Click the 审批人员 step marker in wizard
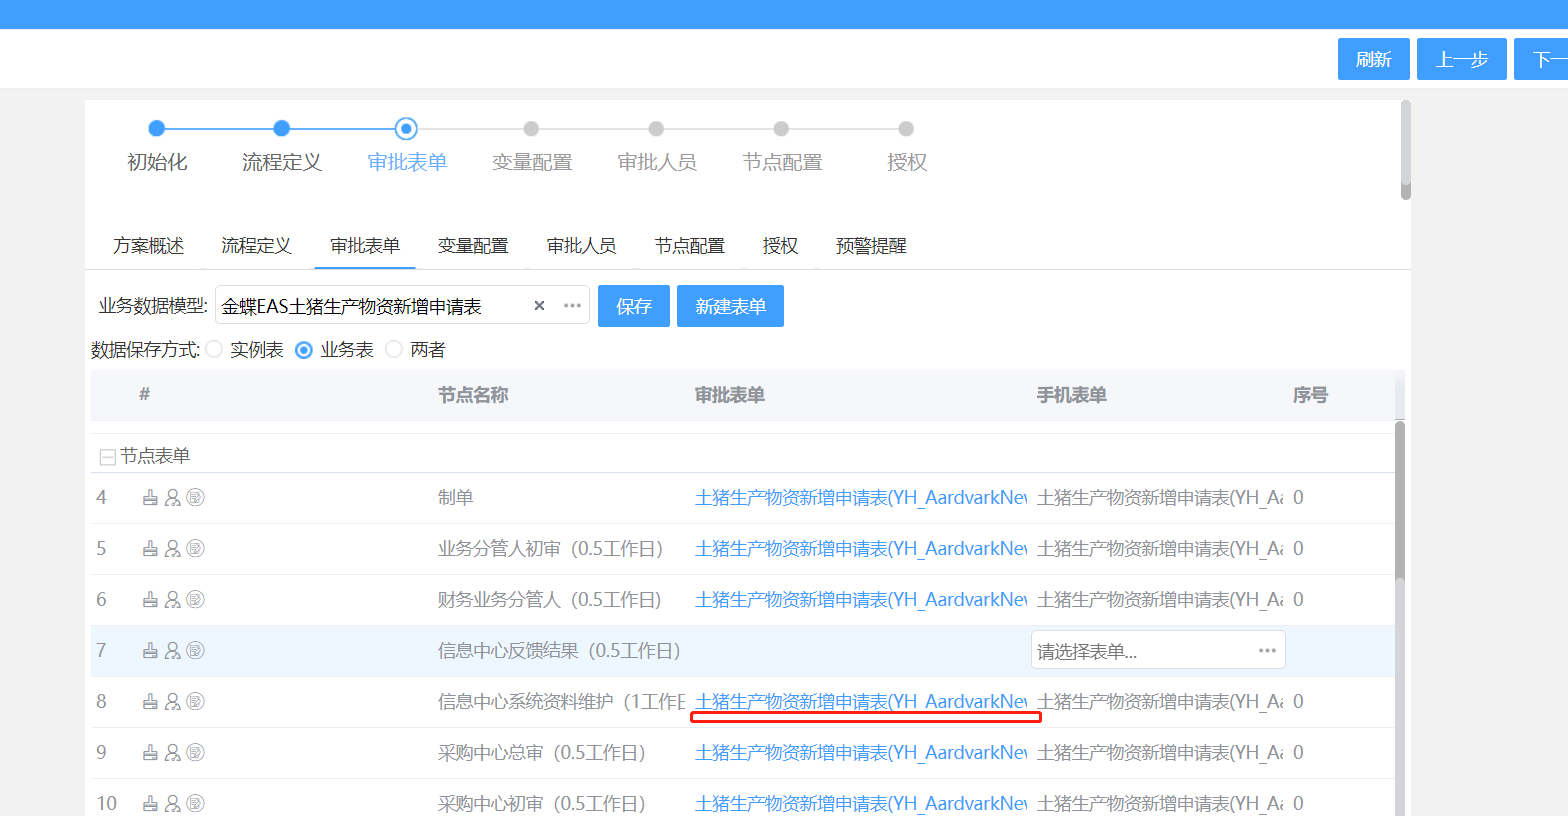1568x816 pixels. (x=656, y=129)
